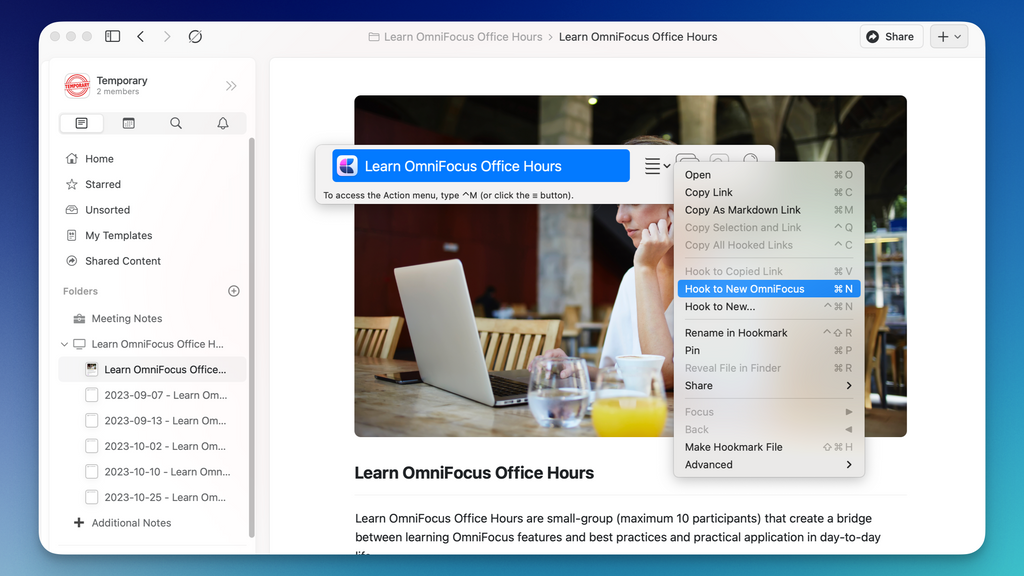The height and width of the screenshot is (576, 1024).
Task: Open the 2023-10-02 note in sidebar
Action: tap(157, 445)
